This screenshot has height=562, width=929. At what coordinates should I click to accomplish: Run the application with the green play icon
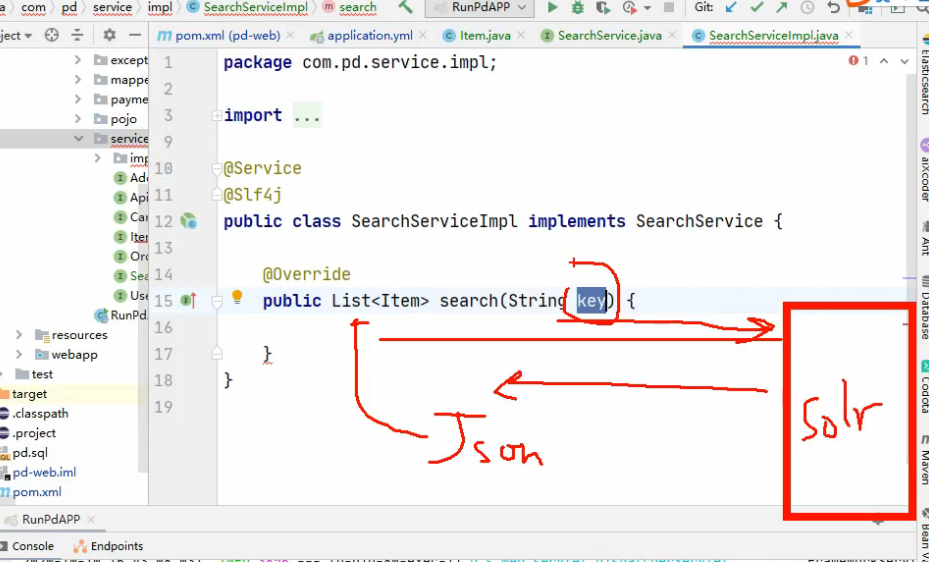click(553, 8)
